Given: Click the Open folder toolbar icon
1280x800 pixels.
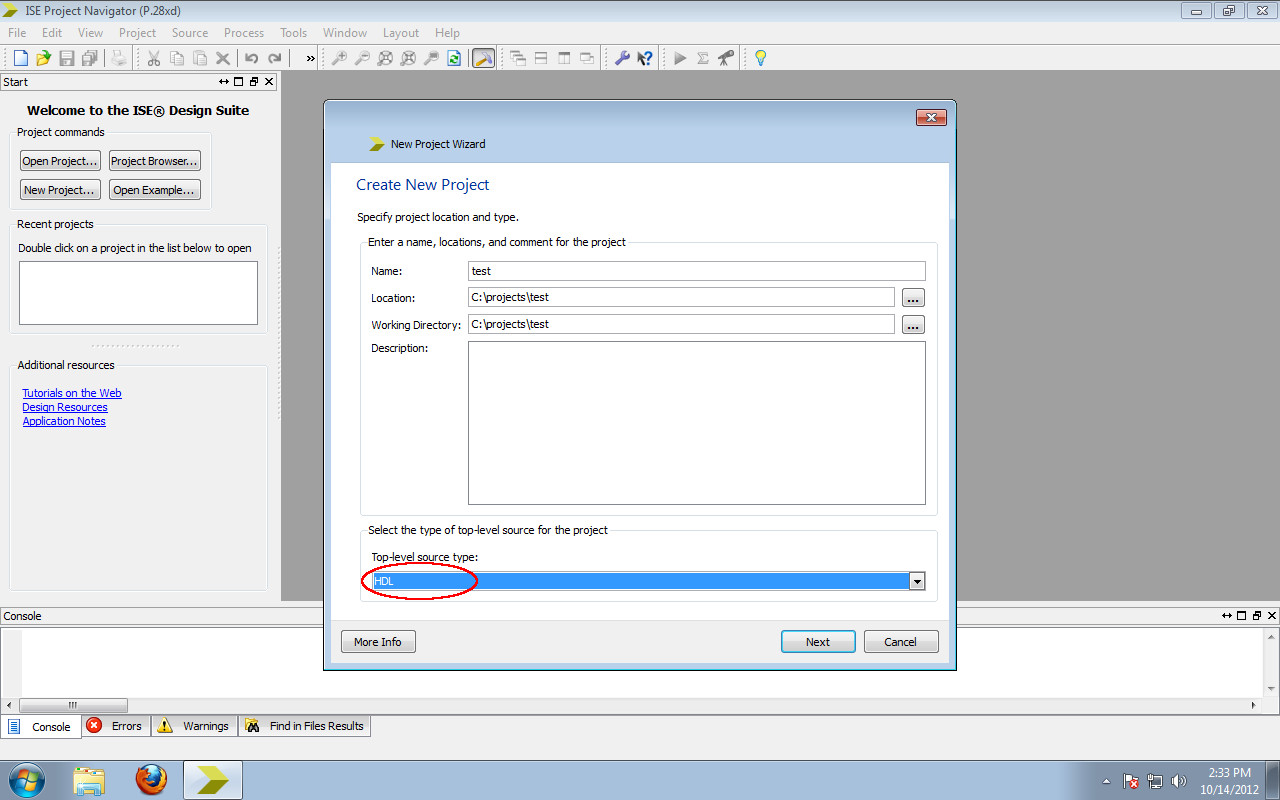Looking at the screenshot, I should [43, 58].
